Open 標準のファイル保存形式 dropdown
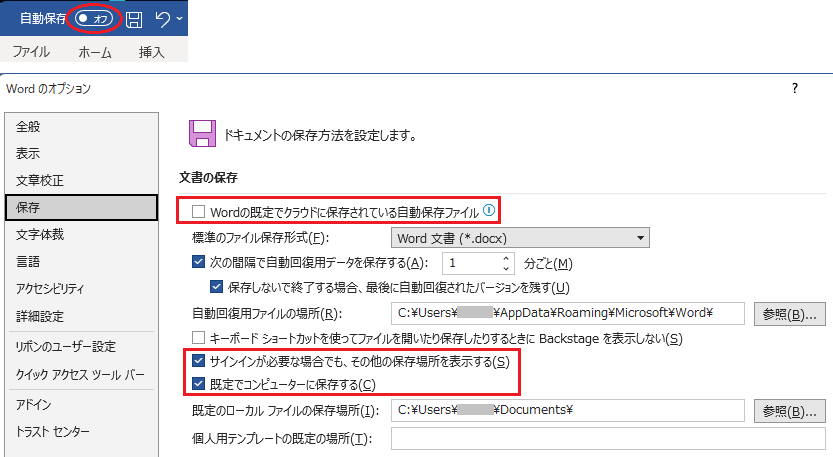The width and height of the screenshot is (833, 457). tap(520, 238)
